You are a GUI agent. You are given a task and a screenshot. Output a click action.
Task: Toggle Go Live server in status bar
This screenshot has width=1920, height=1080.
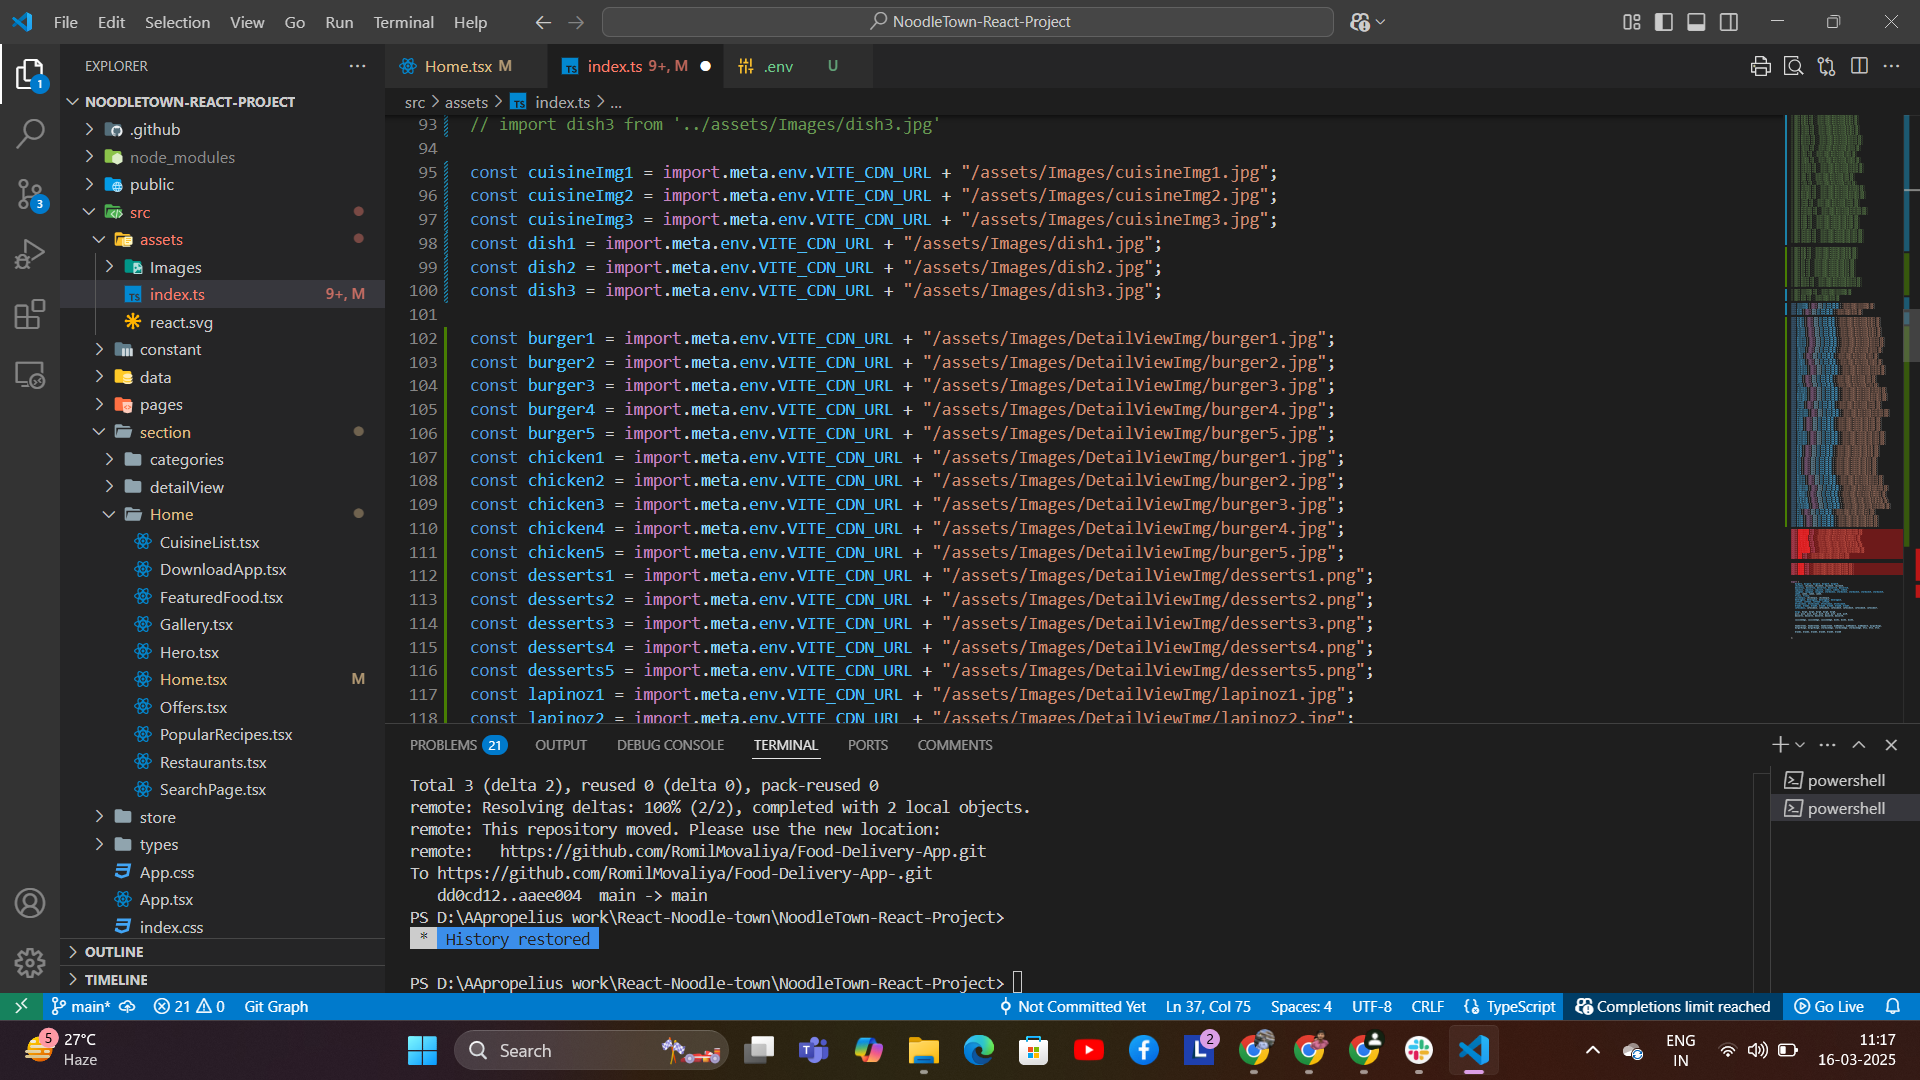tap(1829, 1006)
